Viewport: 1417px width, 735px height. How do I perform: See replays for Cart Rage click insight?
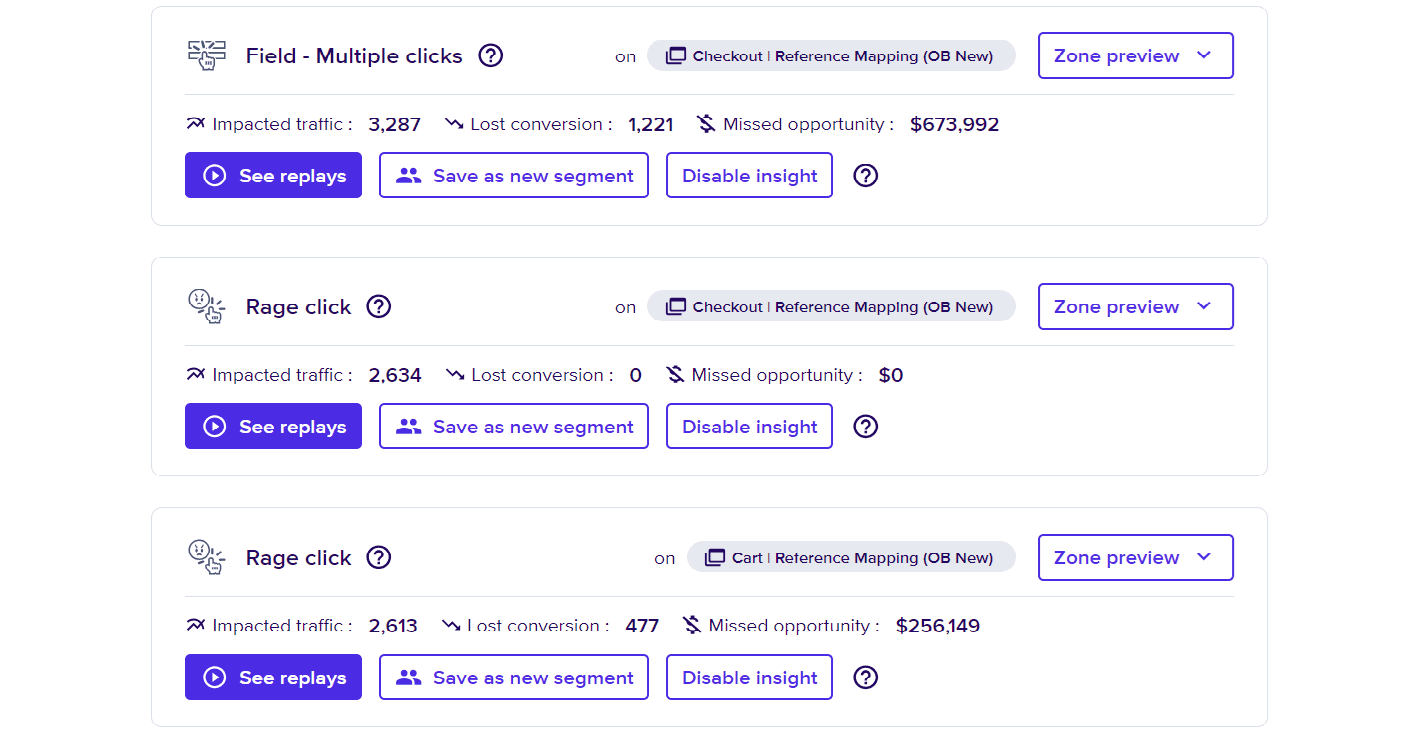pos(273,678)
